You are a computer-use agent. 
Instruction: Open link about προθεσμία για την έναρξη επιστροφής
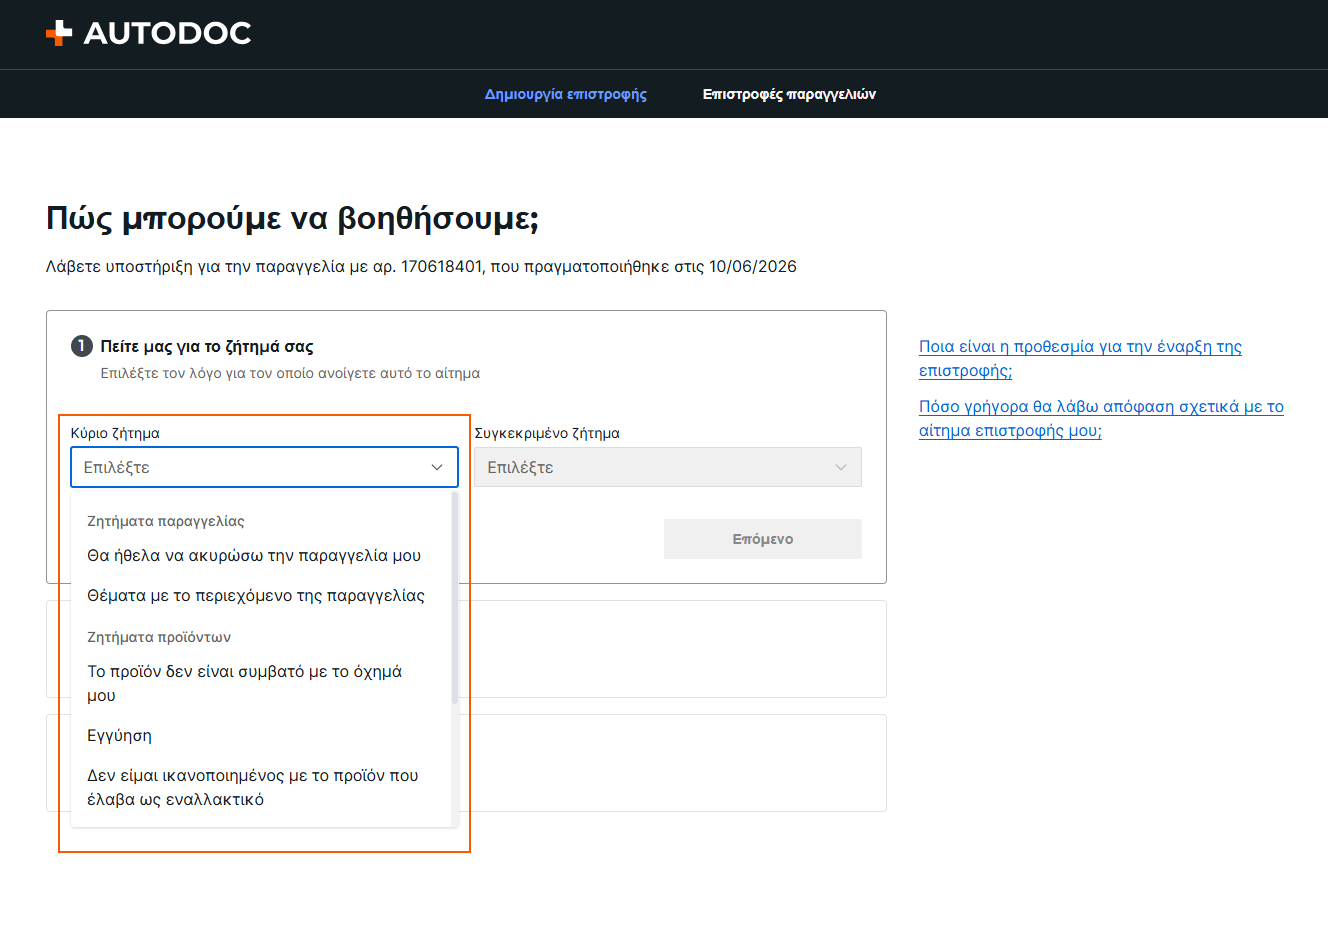[x=1080, y=359]
